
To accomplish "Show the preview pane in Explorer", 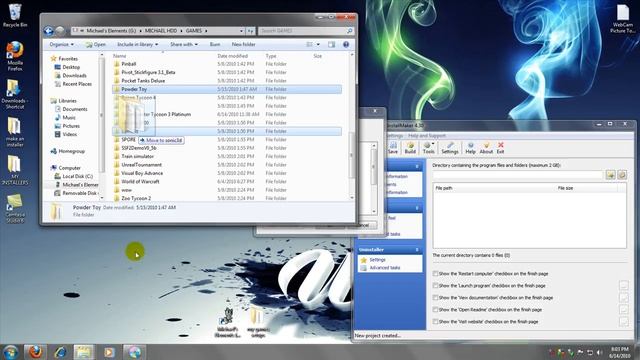I will pyautogui.click(x=331, y=44).
